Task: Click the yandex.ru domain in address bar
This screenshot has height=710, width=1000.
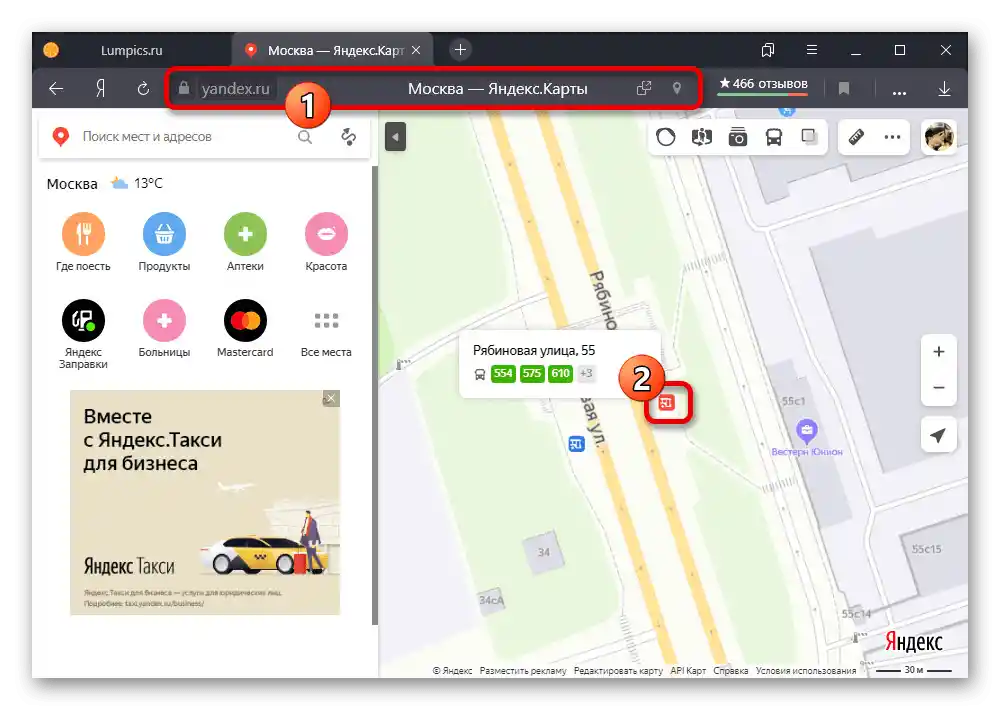Action: pos(235,89)
